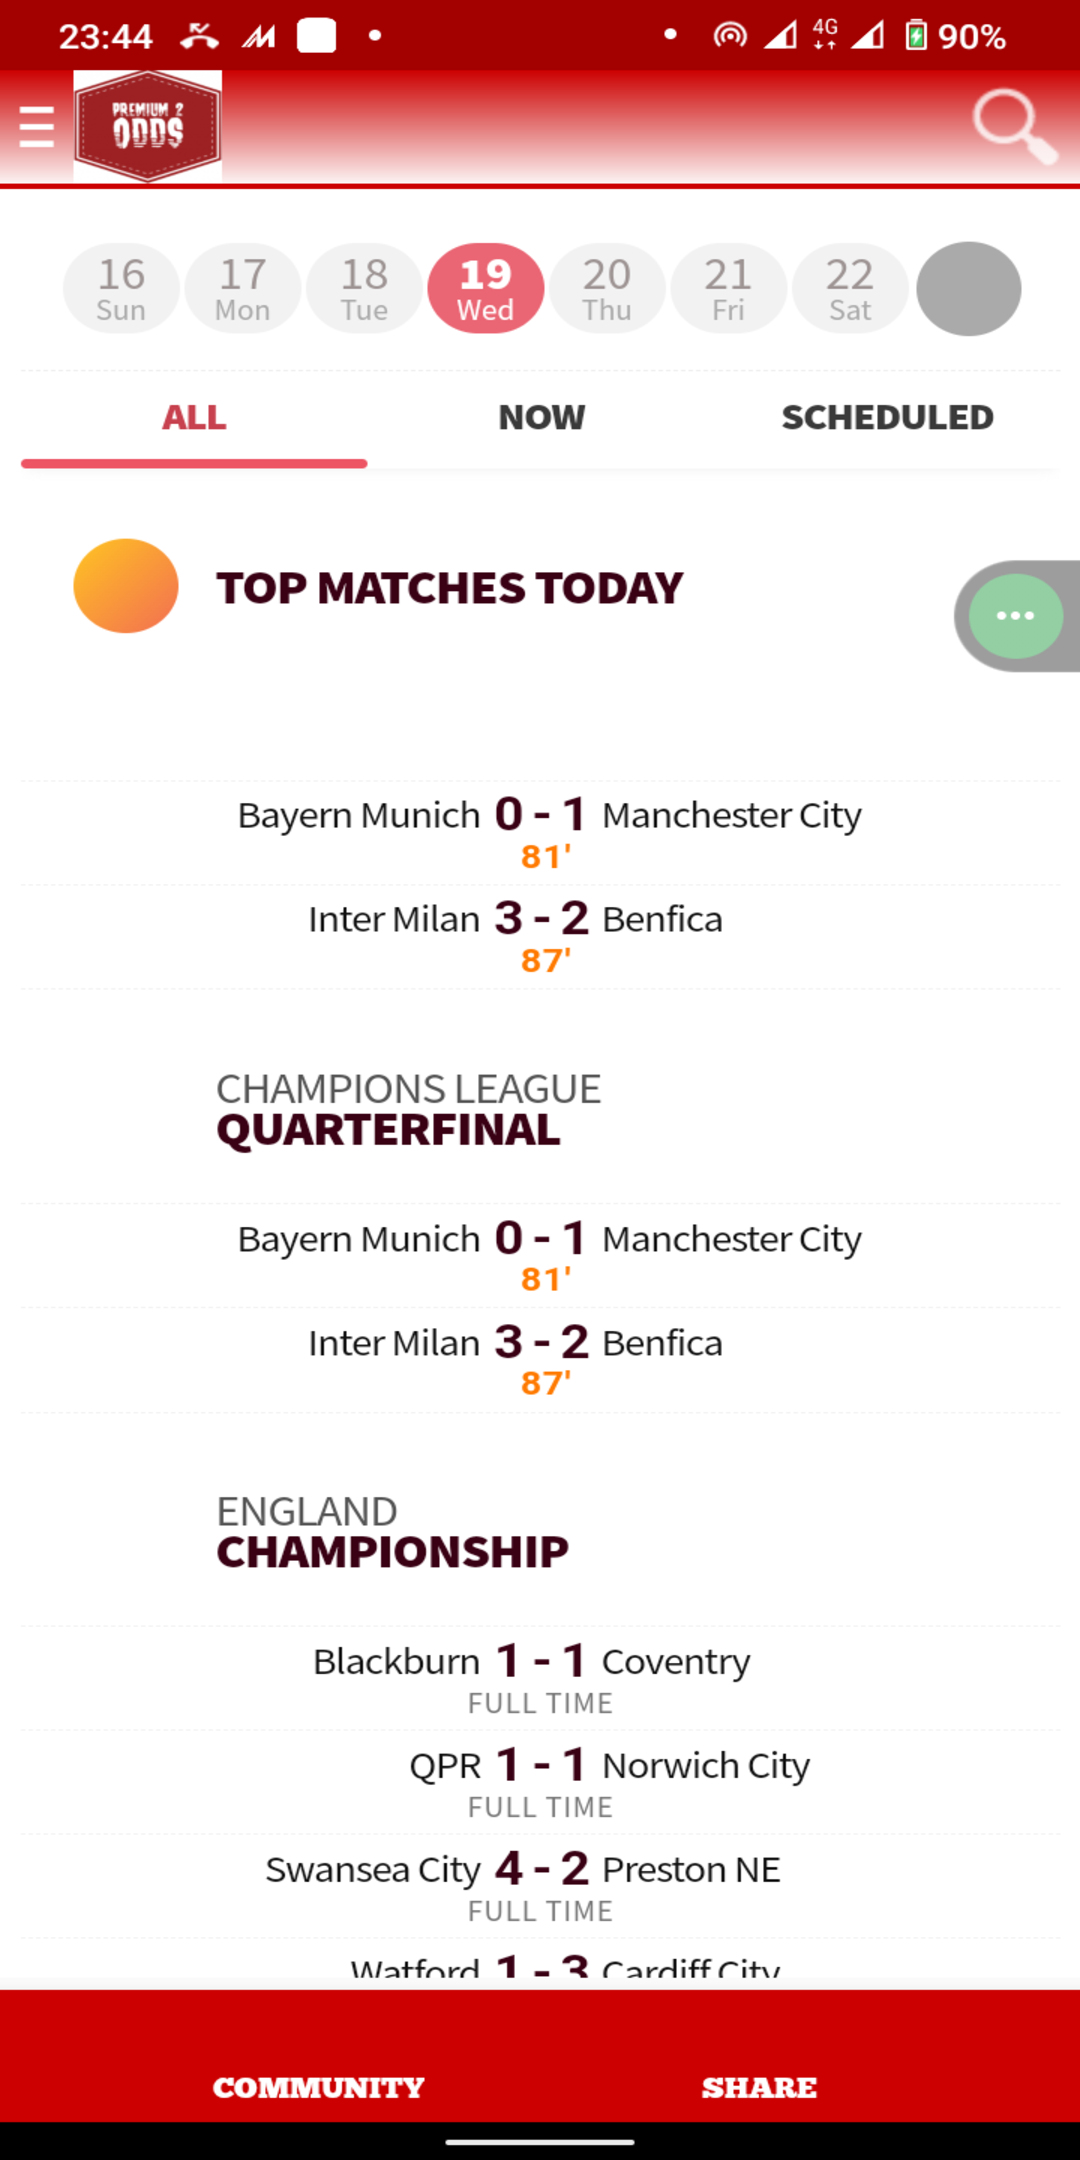Image resolution: width=1080 pixels, height=2160 pixels.
Task: Tap the green chat bubble icon
Action: click(1015, 616)
